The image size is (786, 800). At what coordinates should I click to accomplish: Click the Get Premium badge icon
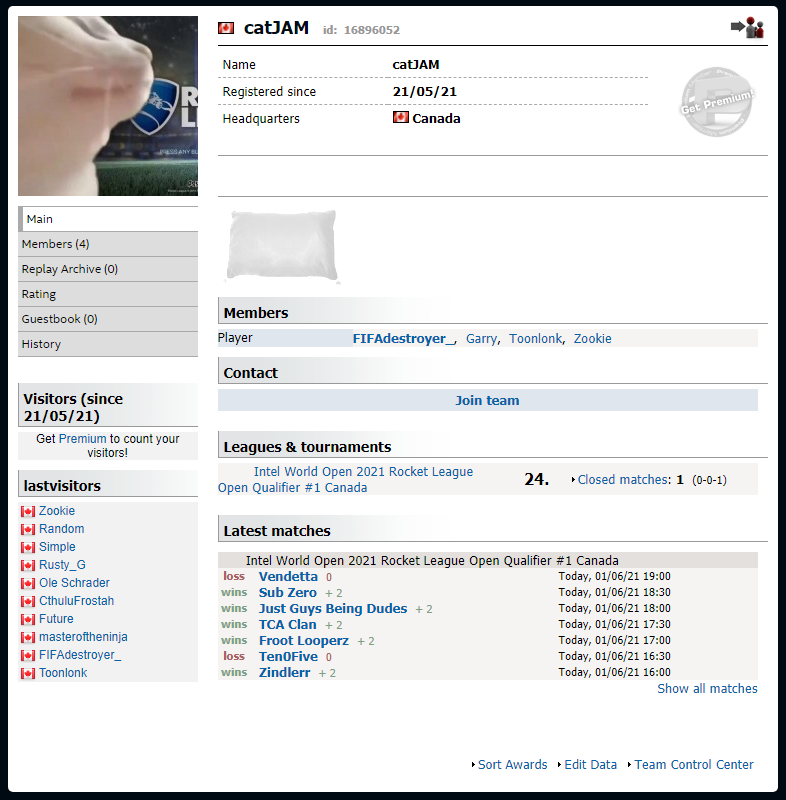pos(717,102)
